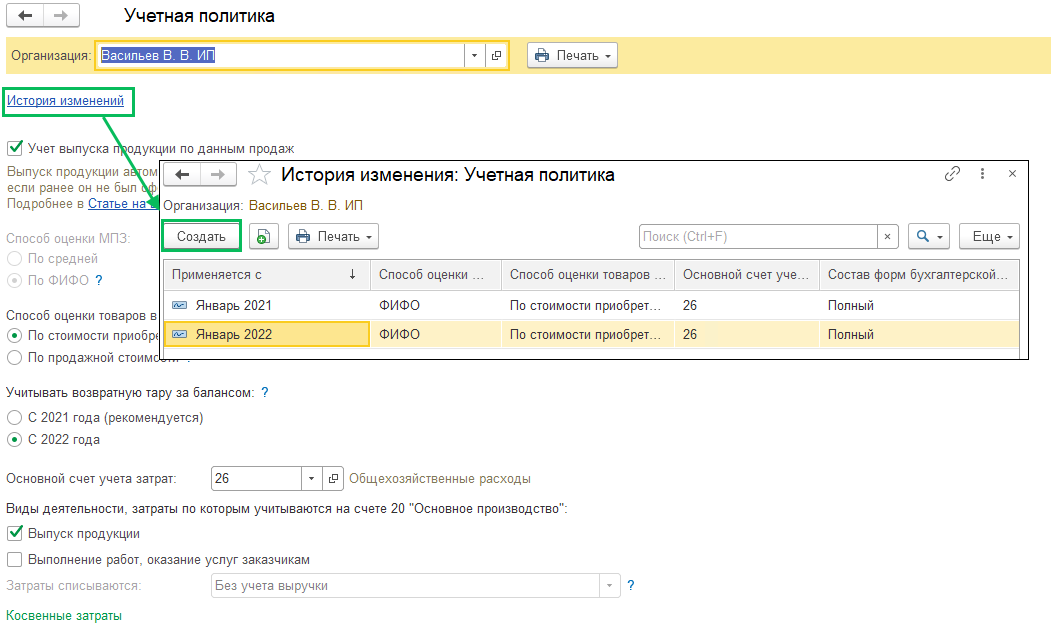Click in the Поиск (Ctrl+F) field

pyautogui.click(x=758, y=237)
